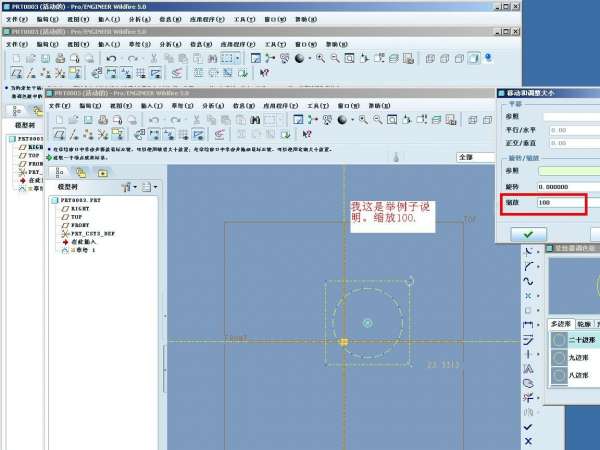Viewport: 600px width, 450px height.
Task: Open the sketcher Palette tool
Action: tap(528, 383)
